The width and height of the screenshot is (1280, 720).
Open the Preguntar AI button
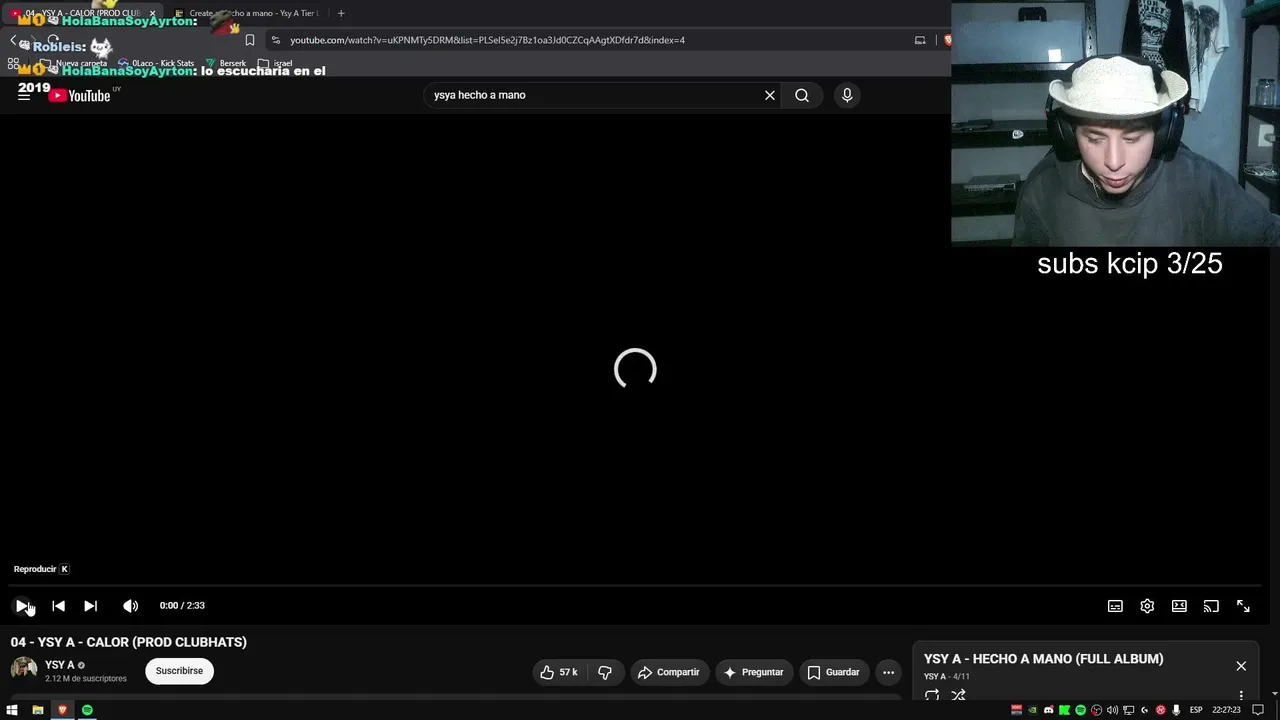tap(753, 672)
